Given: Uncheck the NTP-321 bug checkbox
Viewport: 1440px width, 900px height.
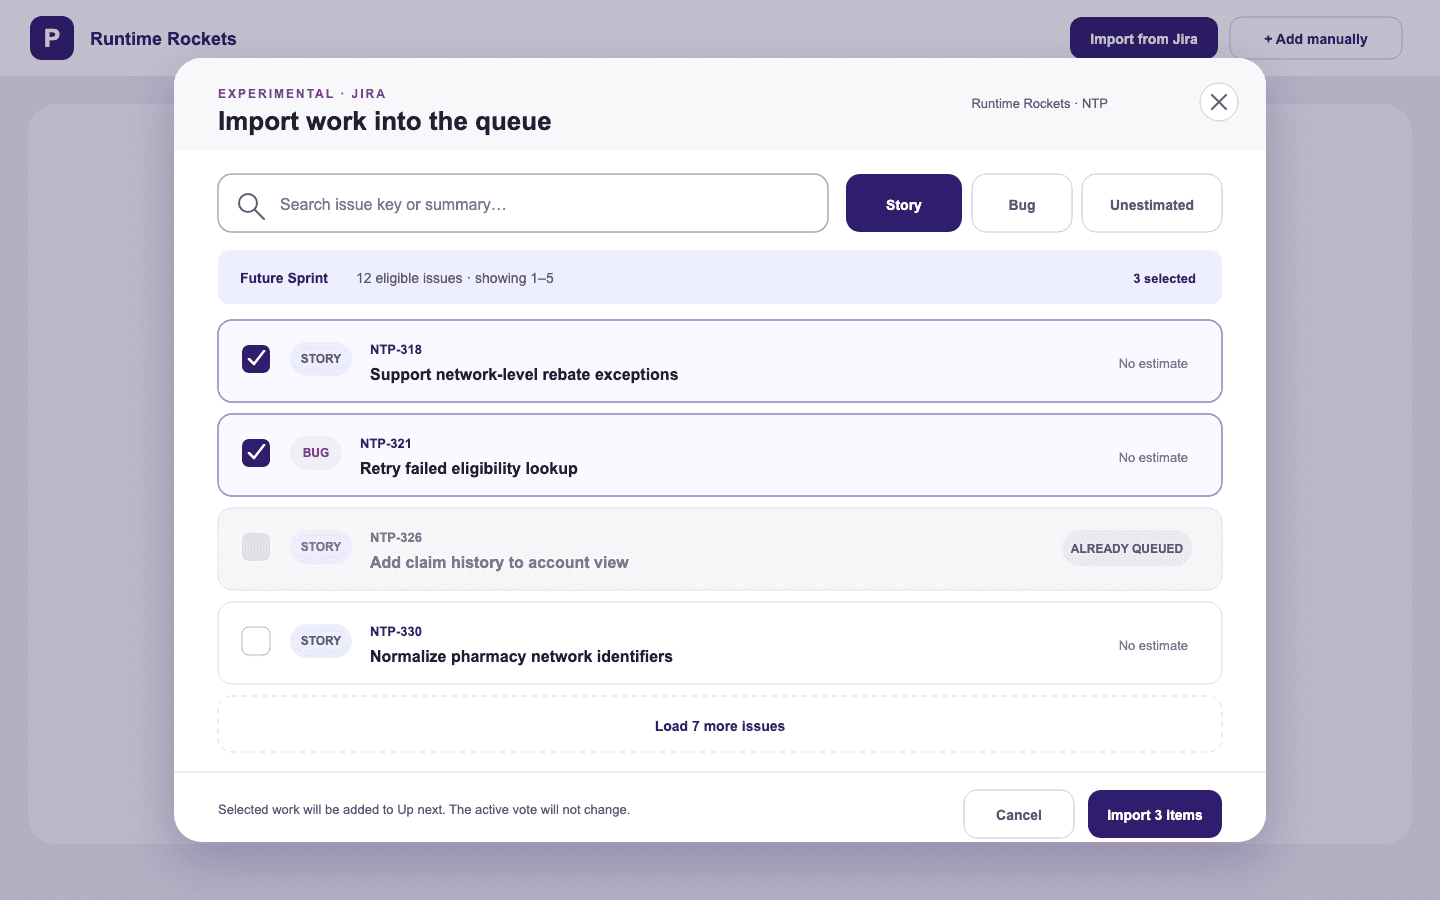Looking at the screenshot, I should click(x=256, y=453).
